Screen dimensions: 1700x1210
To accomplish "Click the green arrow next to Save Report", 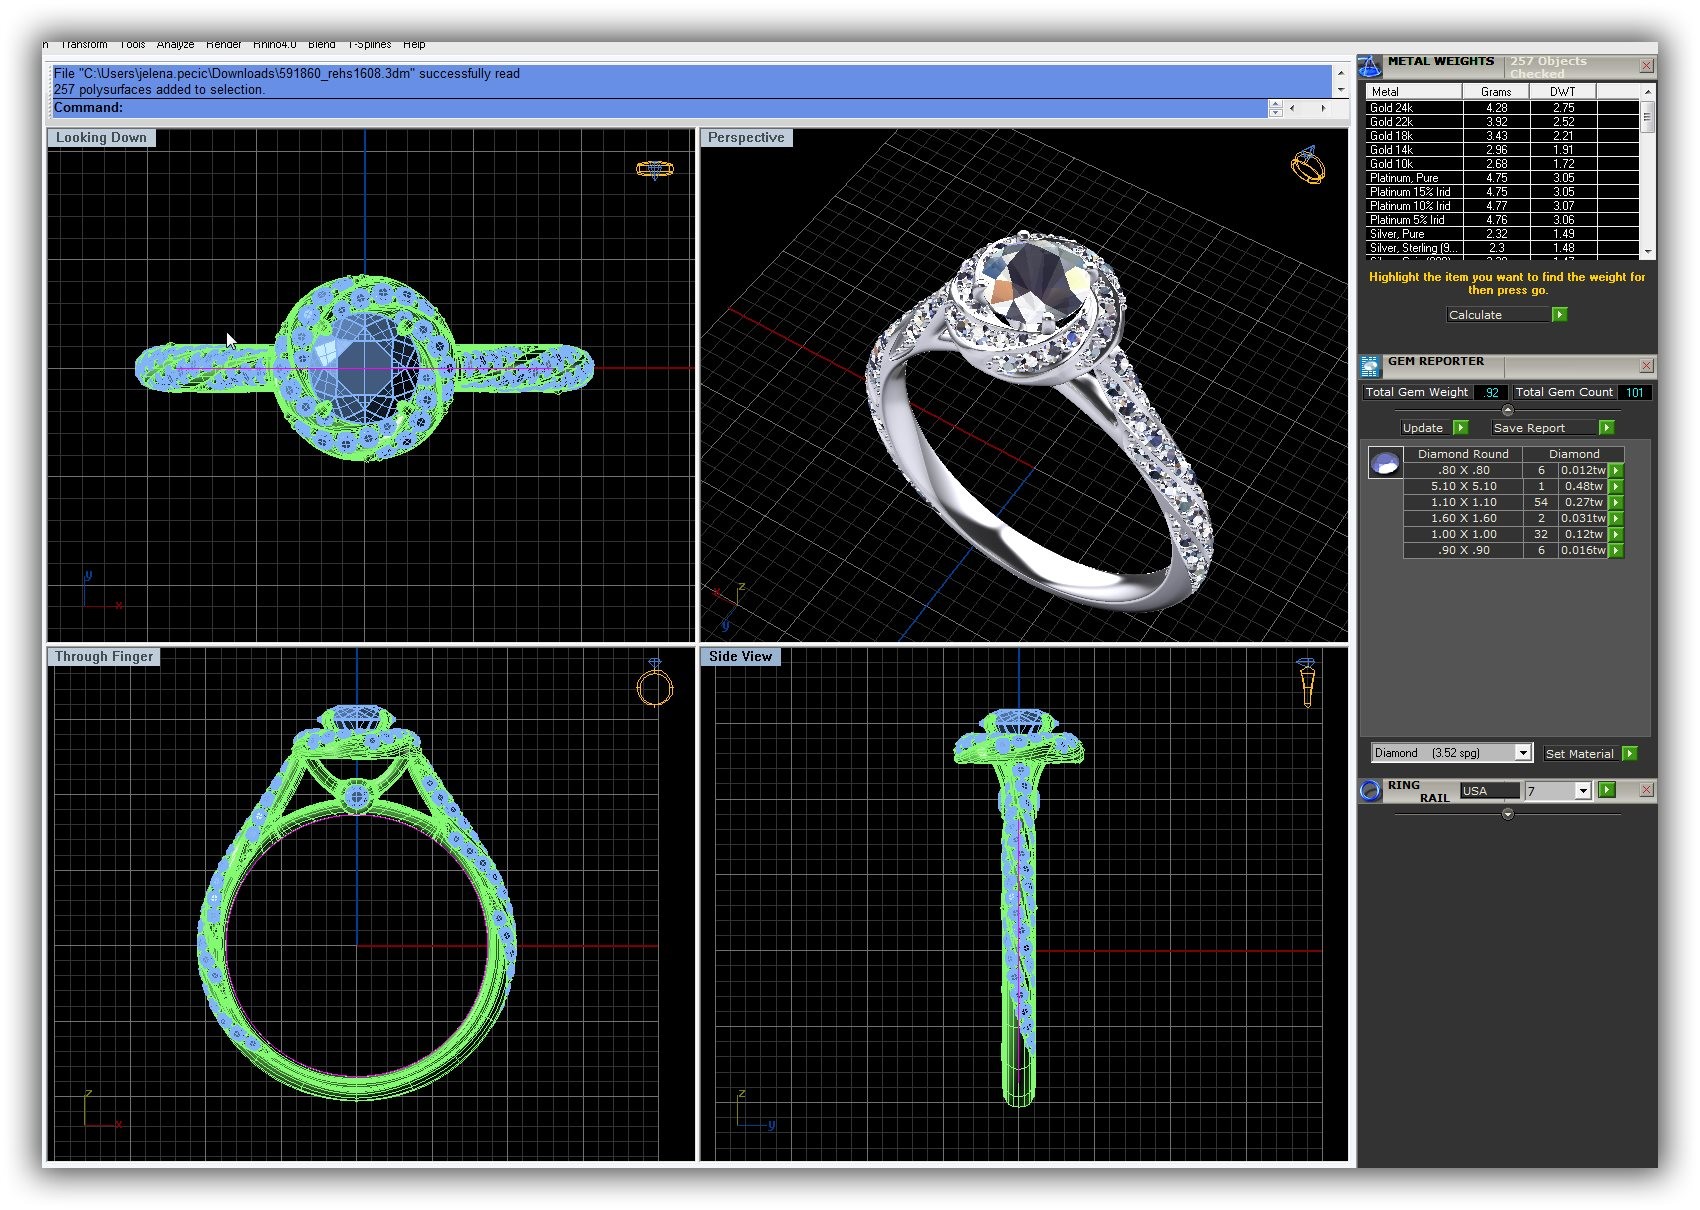I will pos(1606,428).
